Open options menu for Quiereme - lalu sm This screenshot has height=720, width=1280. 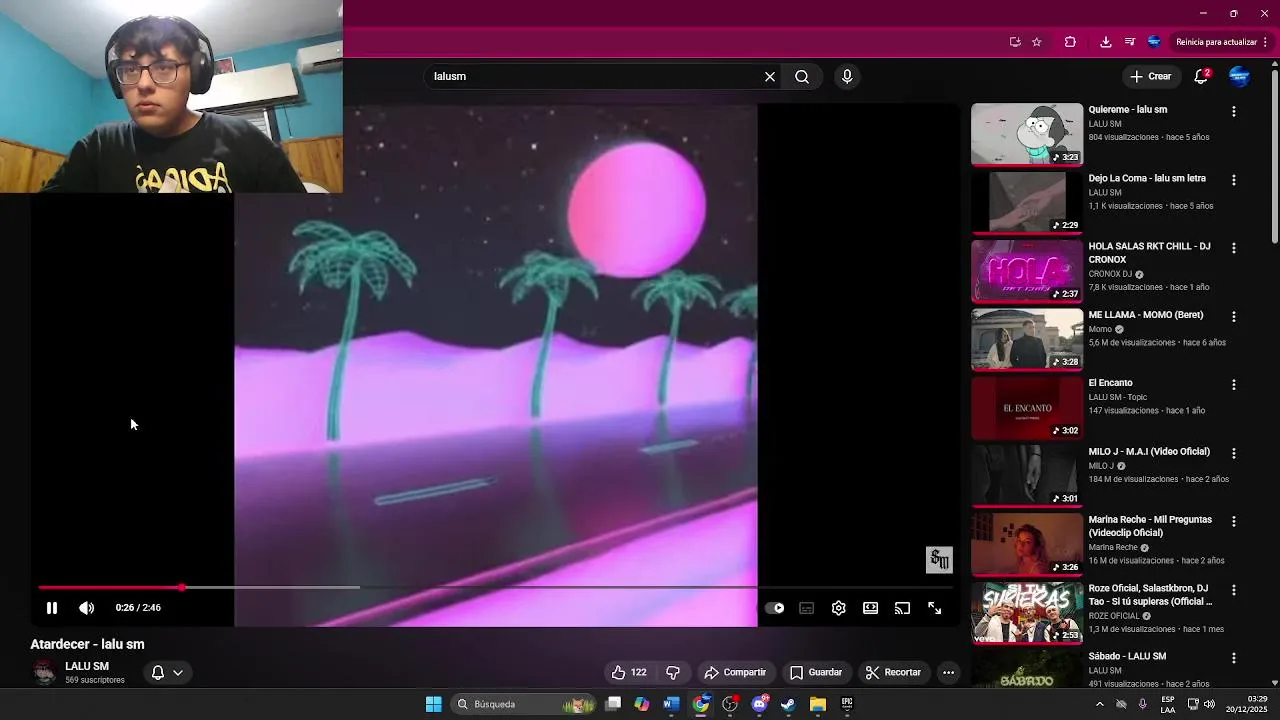coord(1233,111)
